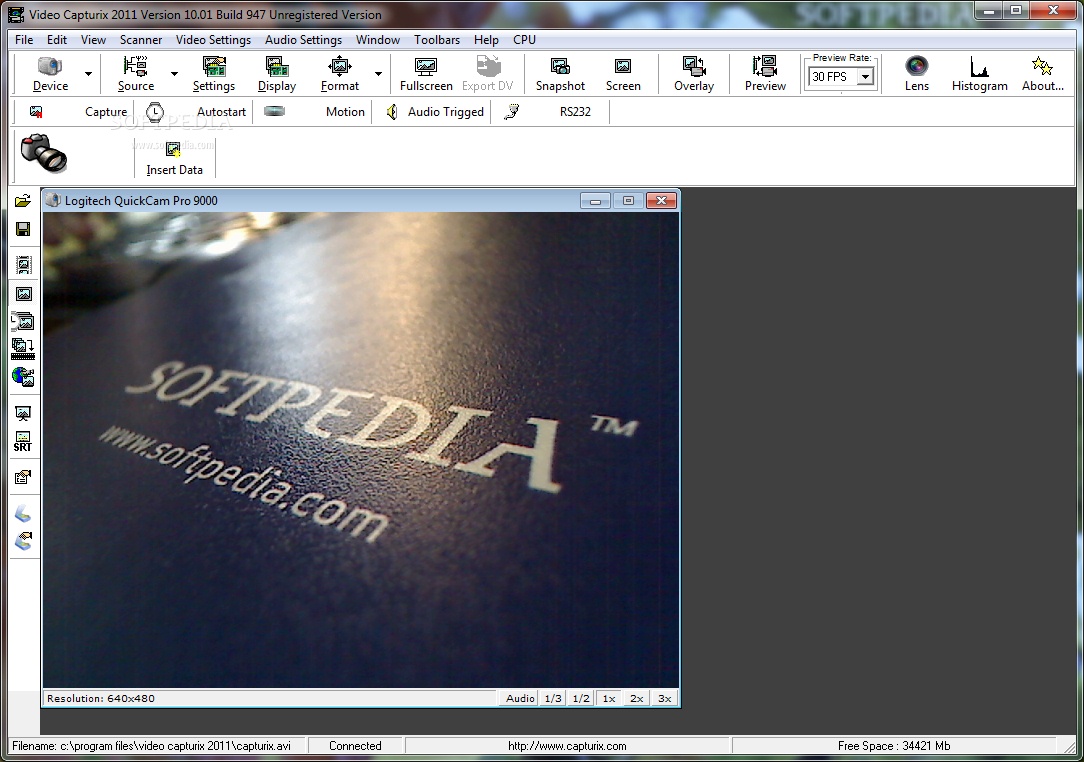1084x762 pixels.
Task: Open the Help menu
Action: (x=486, y=39)
